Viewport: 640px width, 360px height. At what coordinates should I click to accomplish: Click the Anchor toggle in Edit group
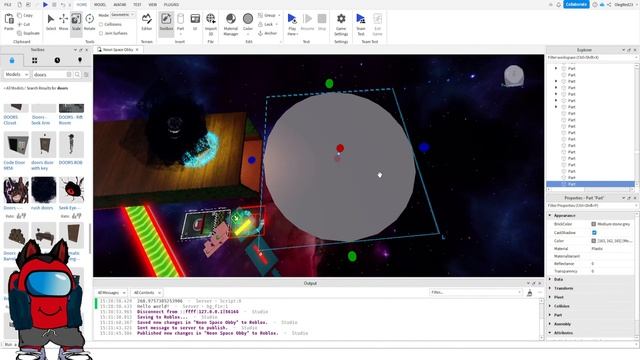[268, 33]
